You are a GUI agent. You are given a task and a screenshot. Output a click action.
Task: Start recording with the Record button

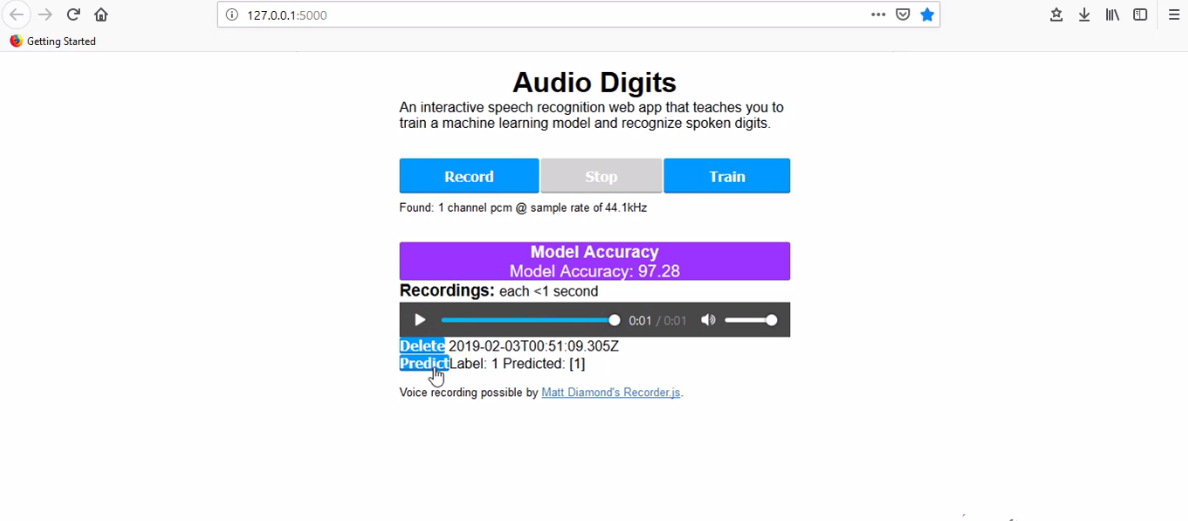click(x=469, y=176)
